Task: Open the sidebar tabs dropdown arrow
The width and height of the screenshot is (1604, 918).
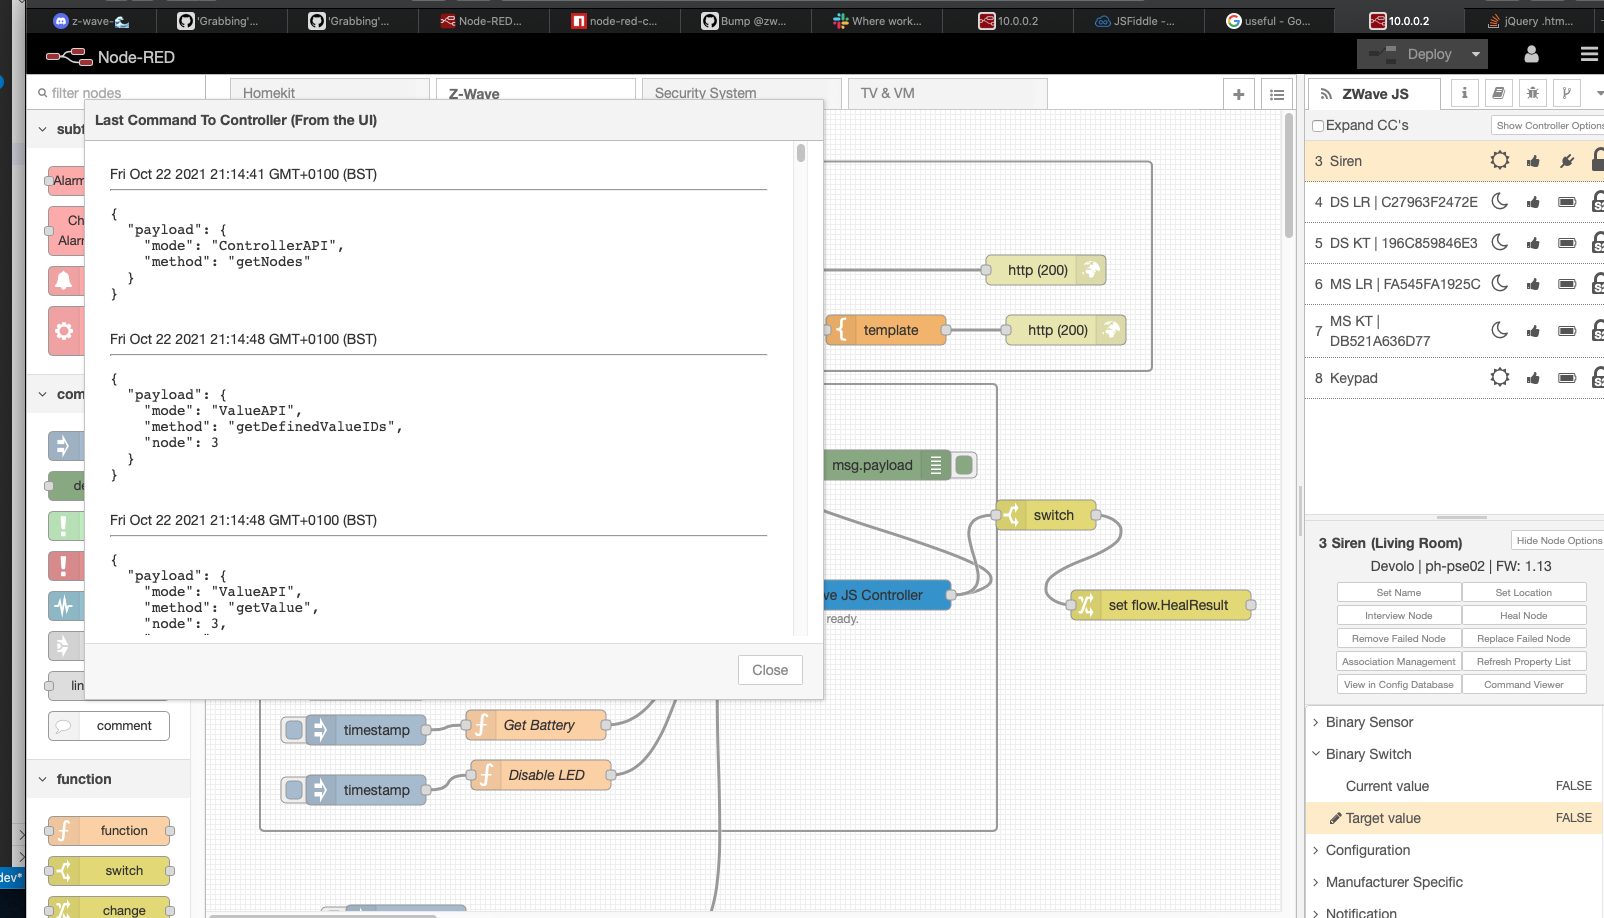Action: coord(1598,93)
